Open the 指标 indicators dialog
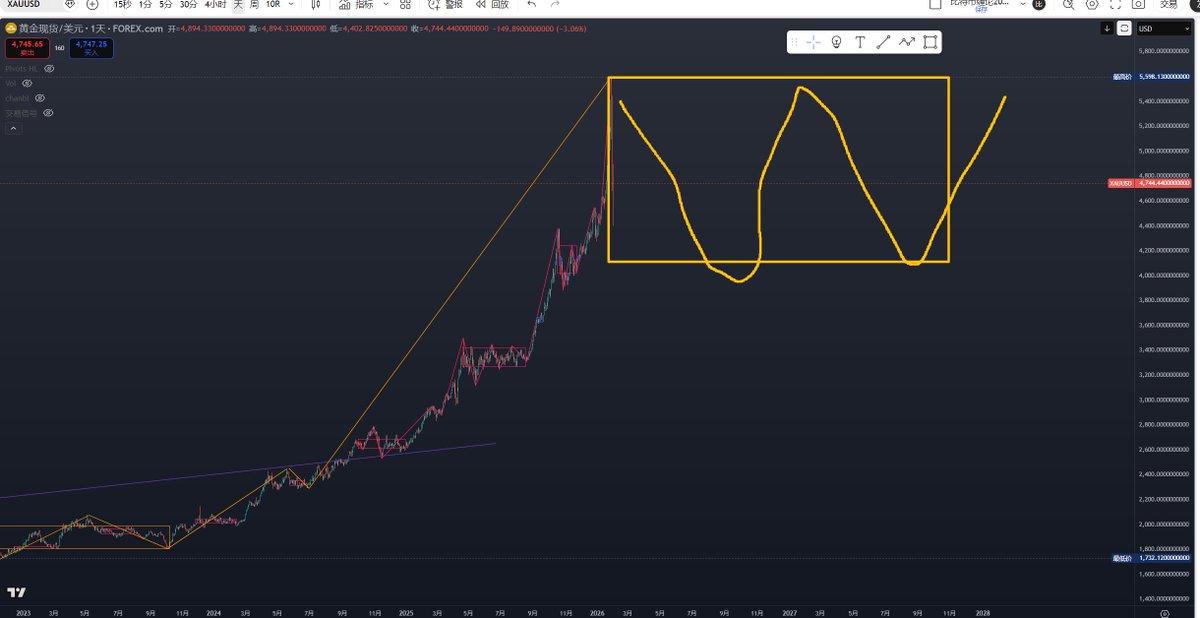 (x=358, y=4)
